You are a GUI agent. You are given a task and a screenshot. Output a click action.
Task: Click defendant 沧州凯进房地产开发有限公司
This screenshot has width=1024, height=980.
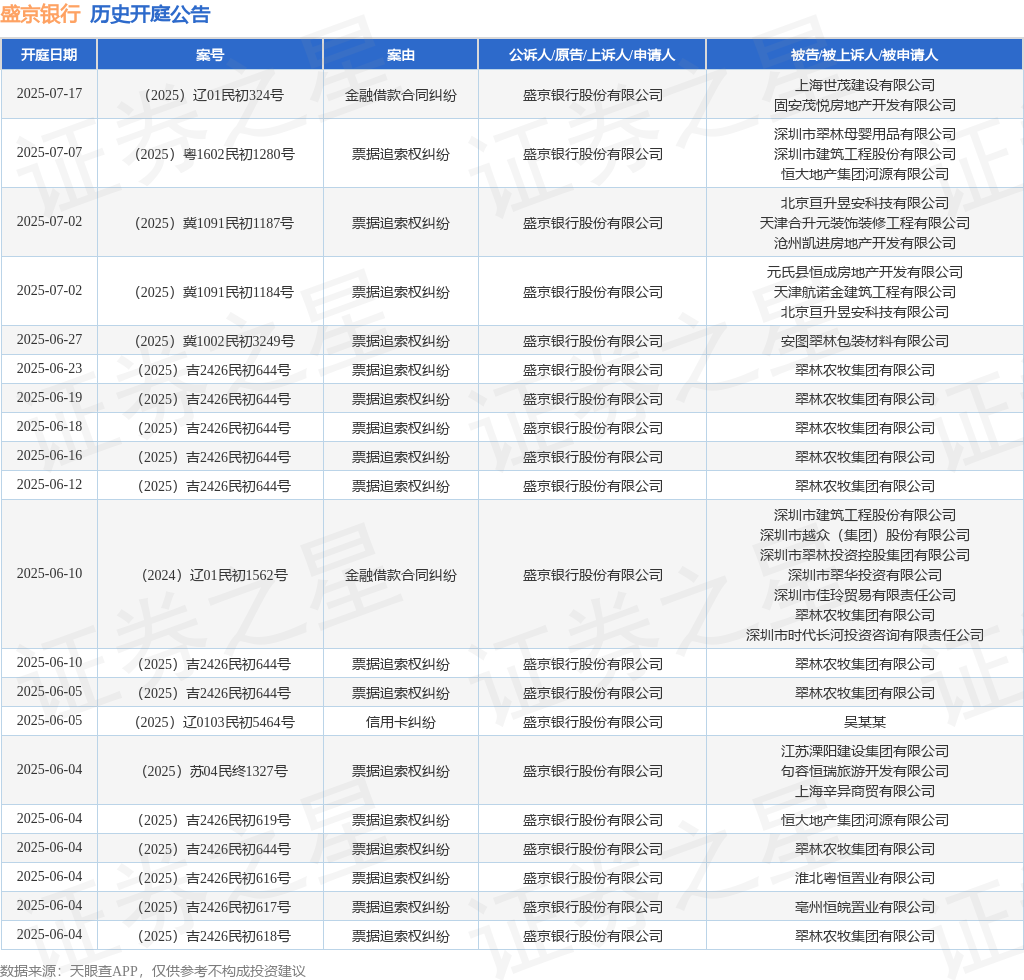pos(865,243)
